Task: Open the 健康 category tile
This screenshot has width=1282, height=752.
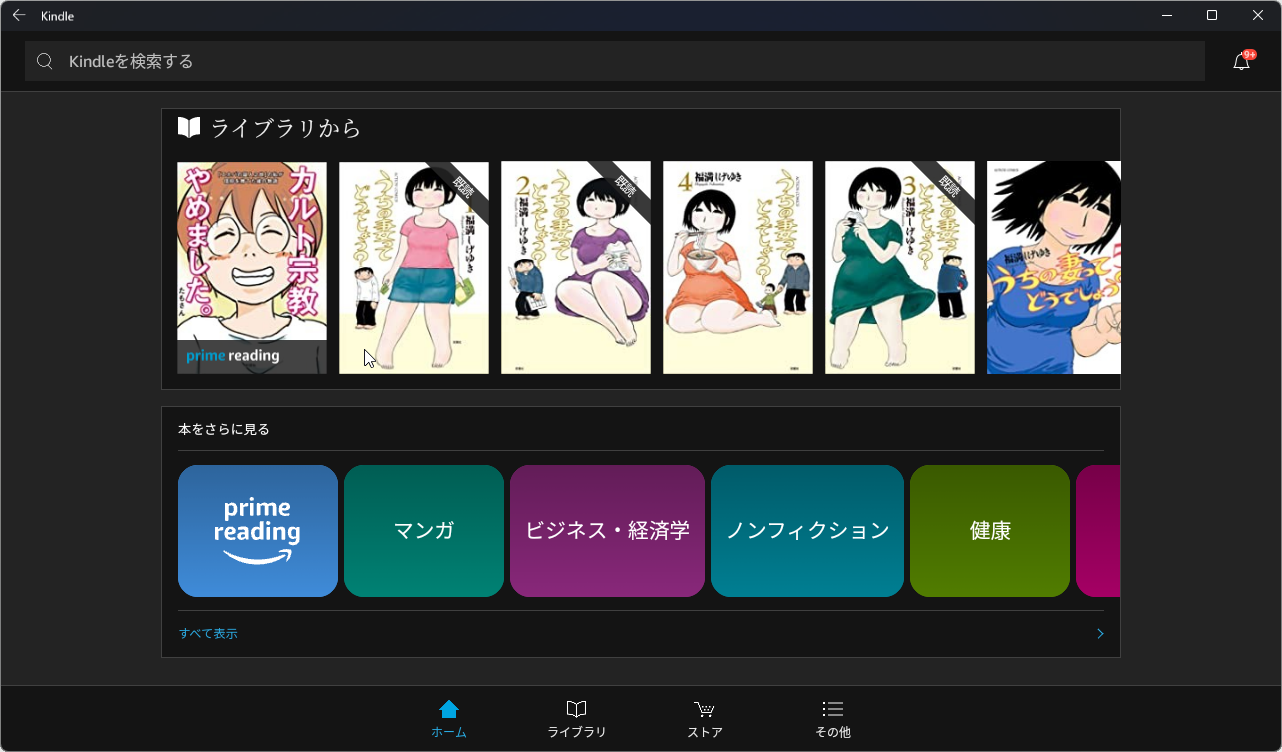Action: 989,530
